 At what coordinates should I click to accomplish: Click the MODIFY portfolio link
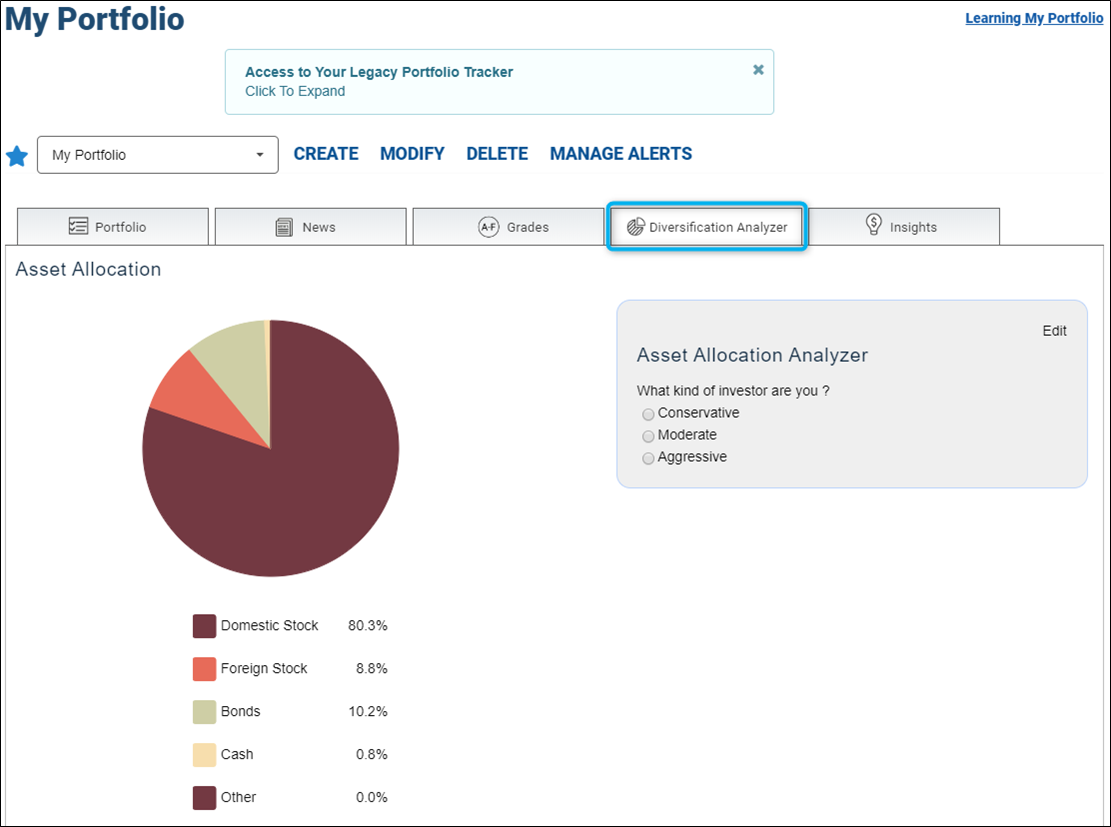pyautogui.click(x=412, y=154)
